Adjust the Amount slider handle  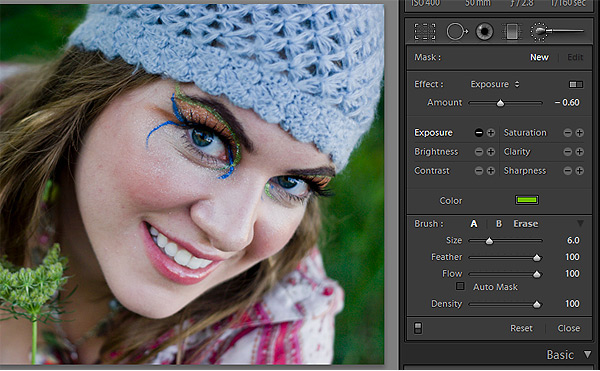[500, 103]
